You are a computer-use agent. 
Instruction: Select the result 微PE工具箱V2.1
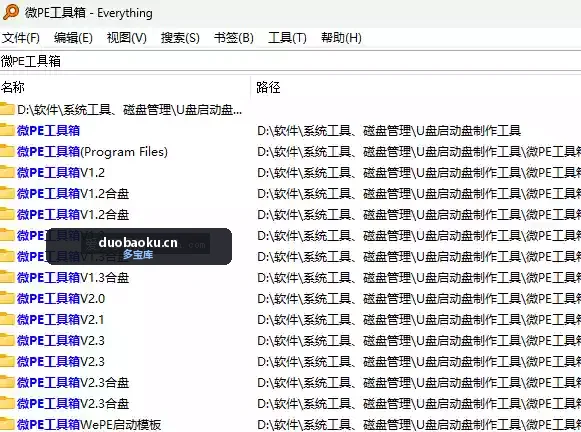60,320
